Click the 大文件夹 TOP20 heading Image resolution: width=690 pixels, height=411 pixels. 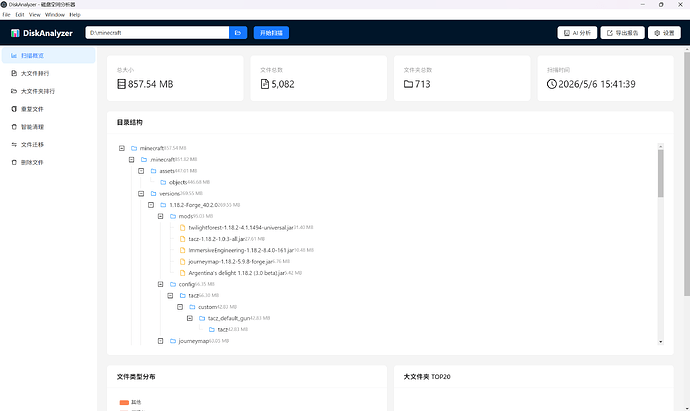427,377
